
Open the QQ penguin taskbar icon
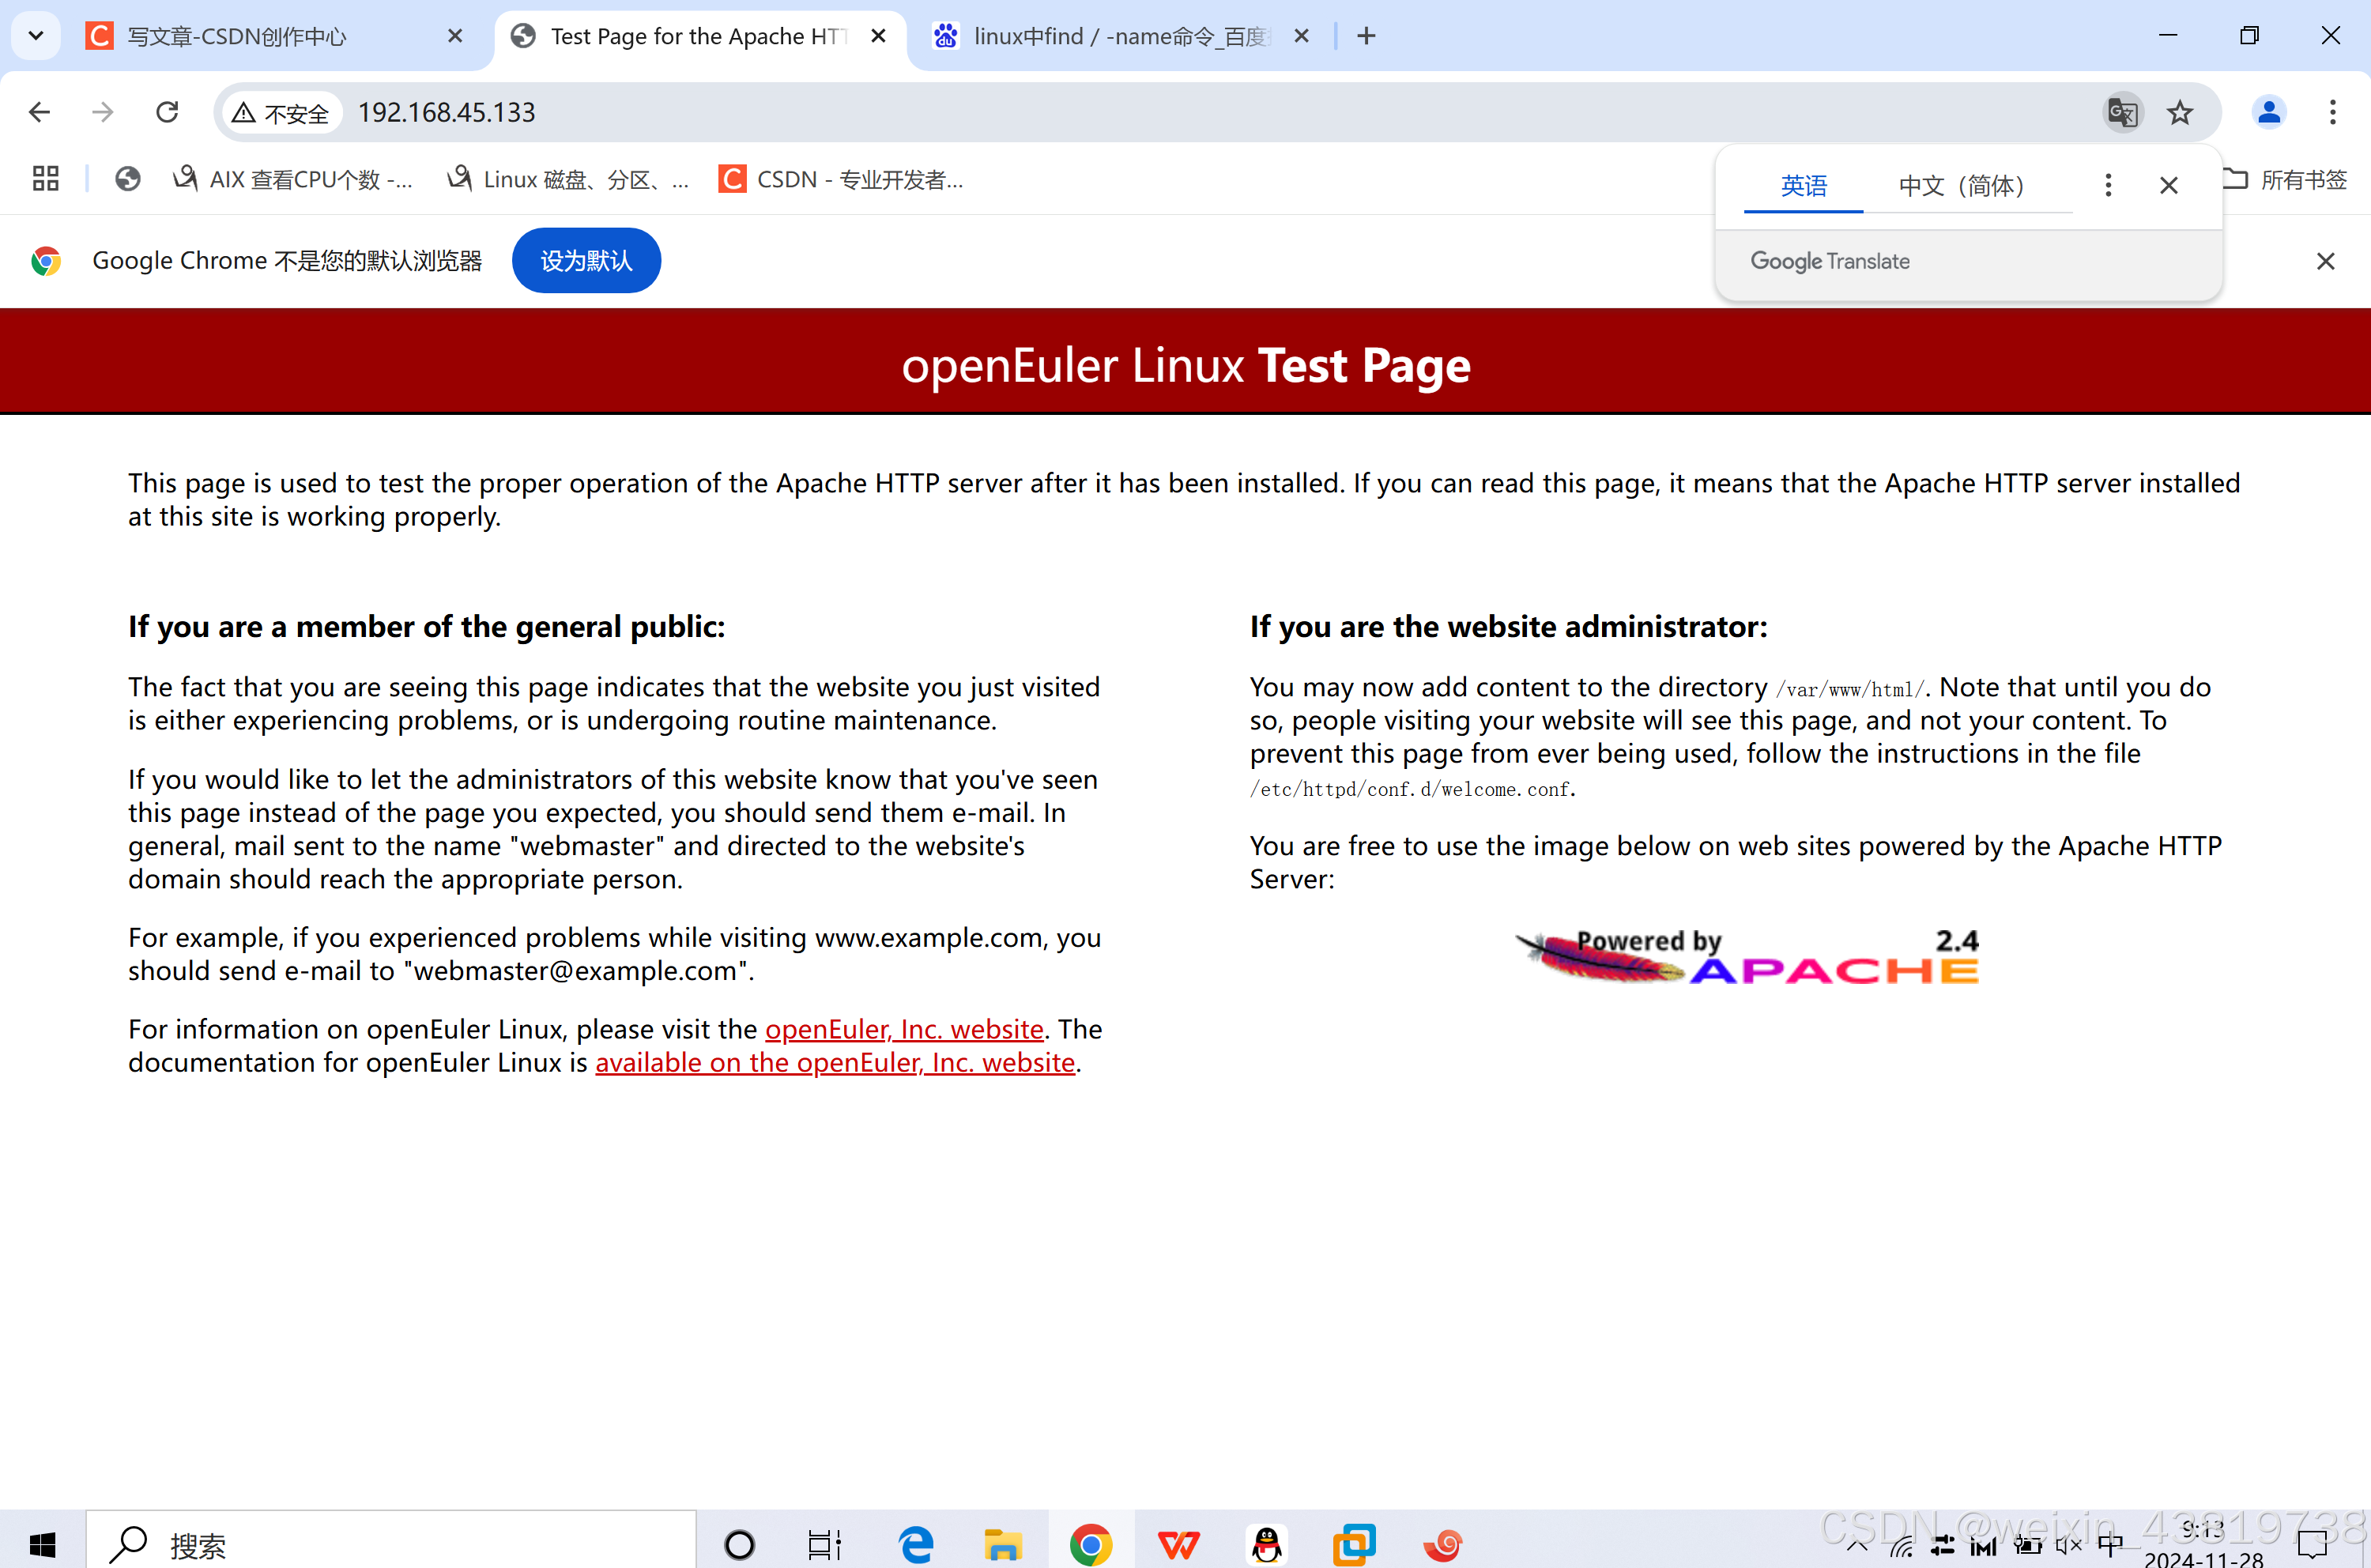click(x=1266, y=1544)
